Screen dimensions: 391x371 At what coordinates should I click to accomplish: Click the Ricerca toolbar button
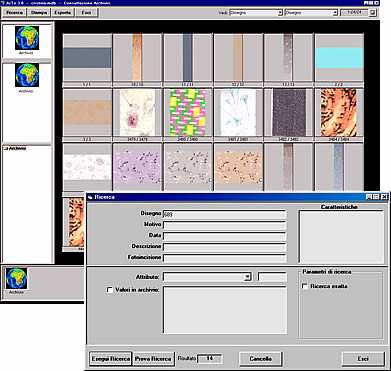click(x=15, y=13)
